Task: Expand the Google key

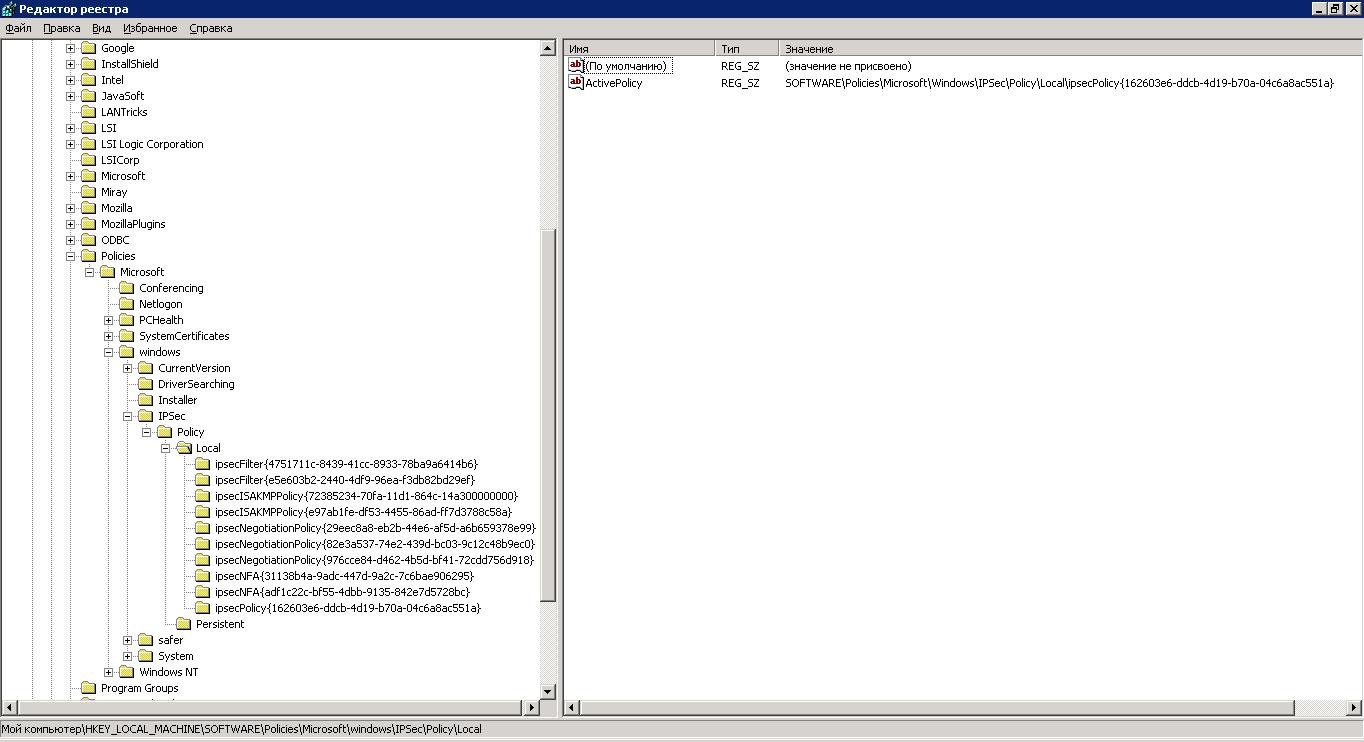Action: click(71, 48)
